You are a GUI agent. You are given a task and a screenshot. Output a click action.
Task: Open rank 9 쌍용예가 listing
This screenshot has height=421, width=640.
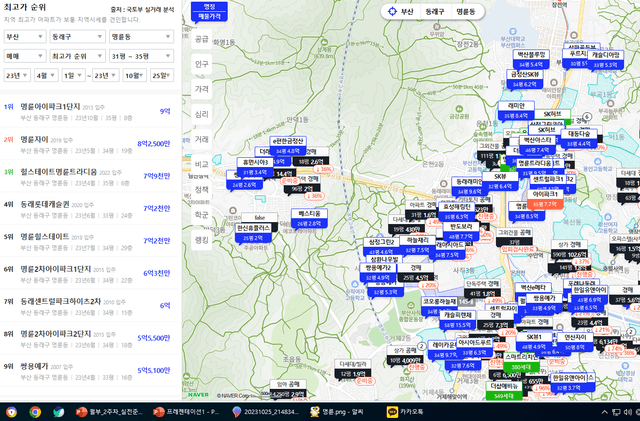pos(90,371)
